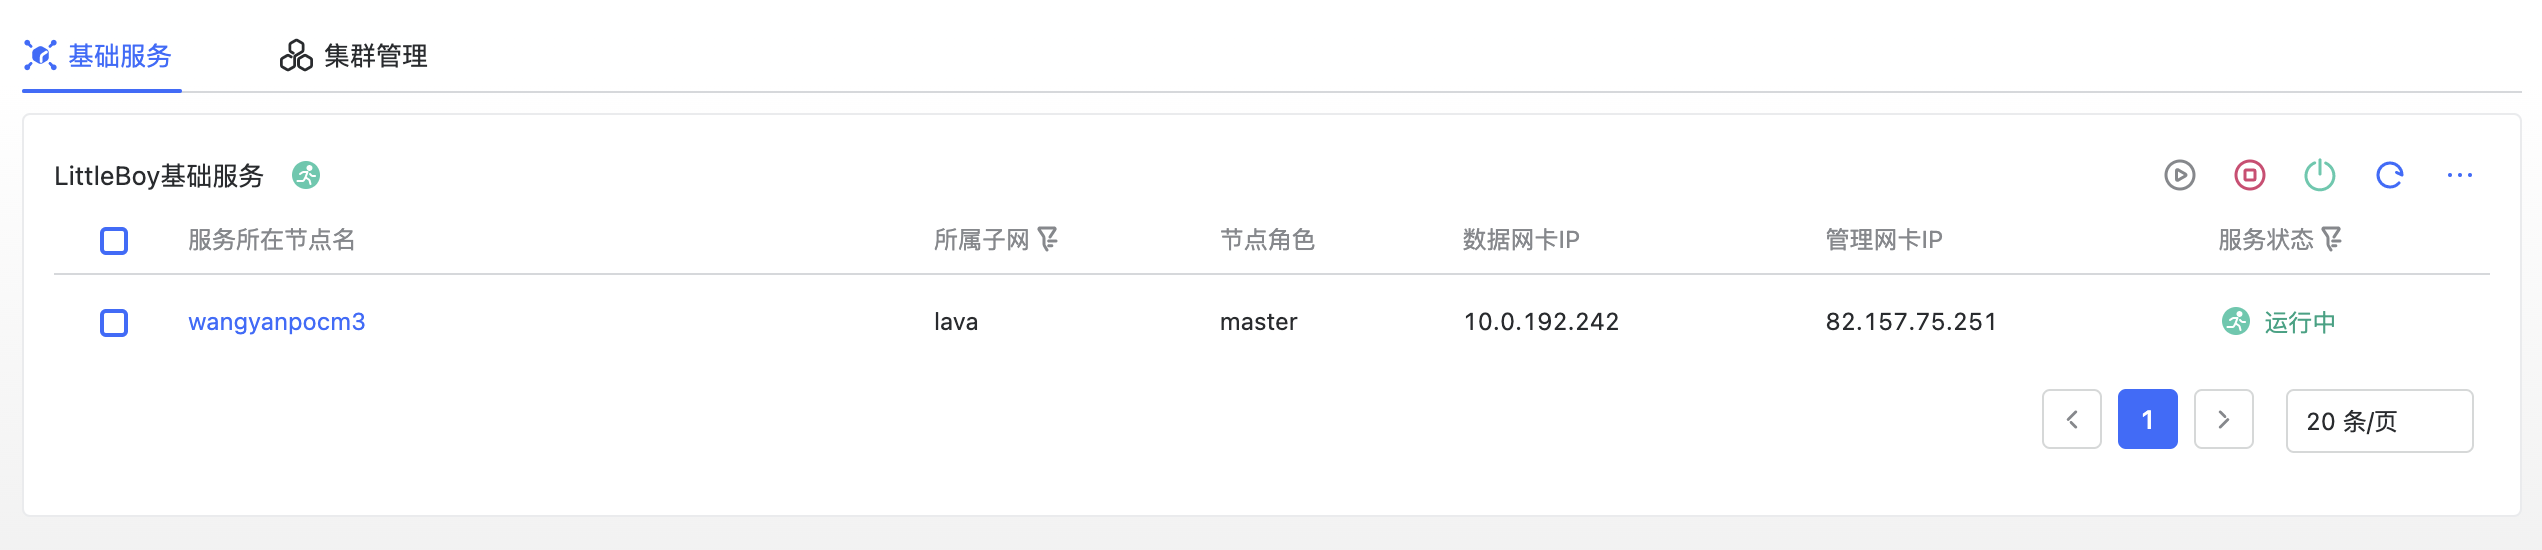Click the 基础服务 tab icon

click(x=40, y=55)
